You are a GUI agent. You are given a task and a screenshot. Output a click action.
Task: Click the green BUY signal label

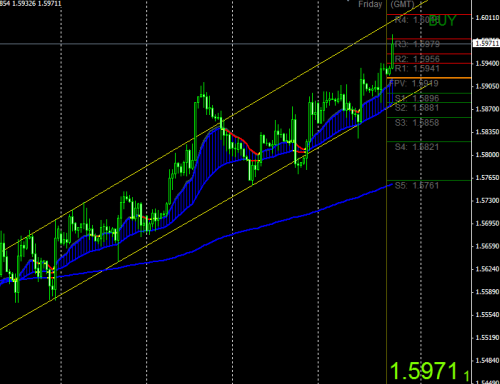coord(442,21)
